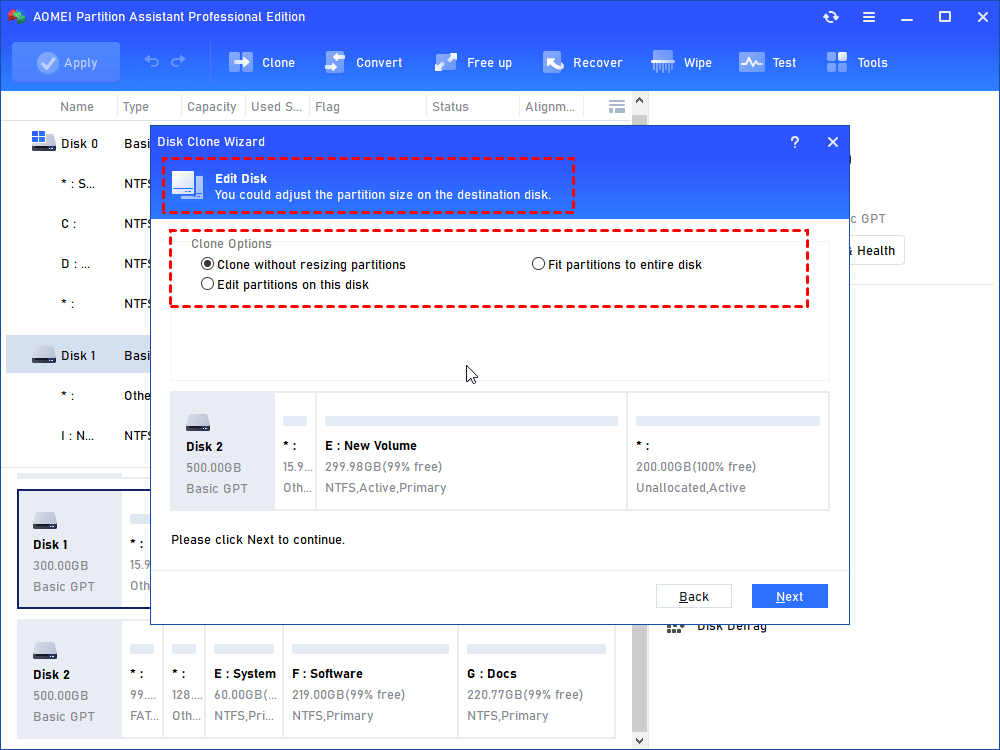The width and height of the screenshot is (1000, 750).
Task: Choose Edit partitions on this disk
Action: tap(208, 285)
